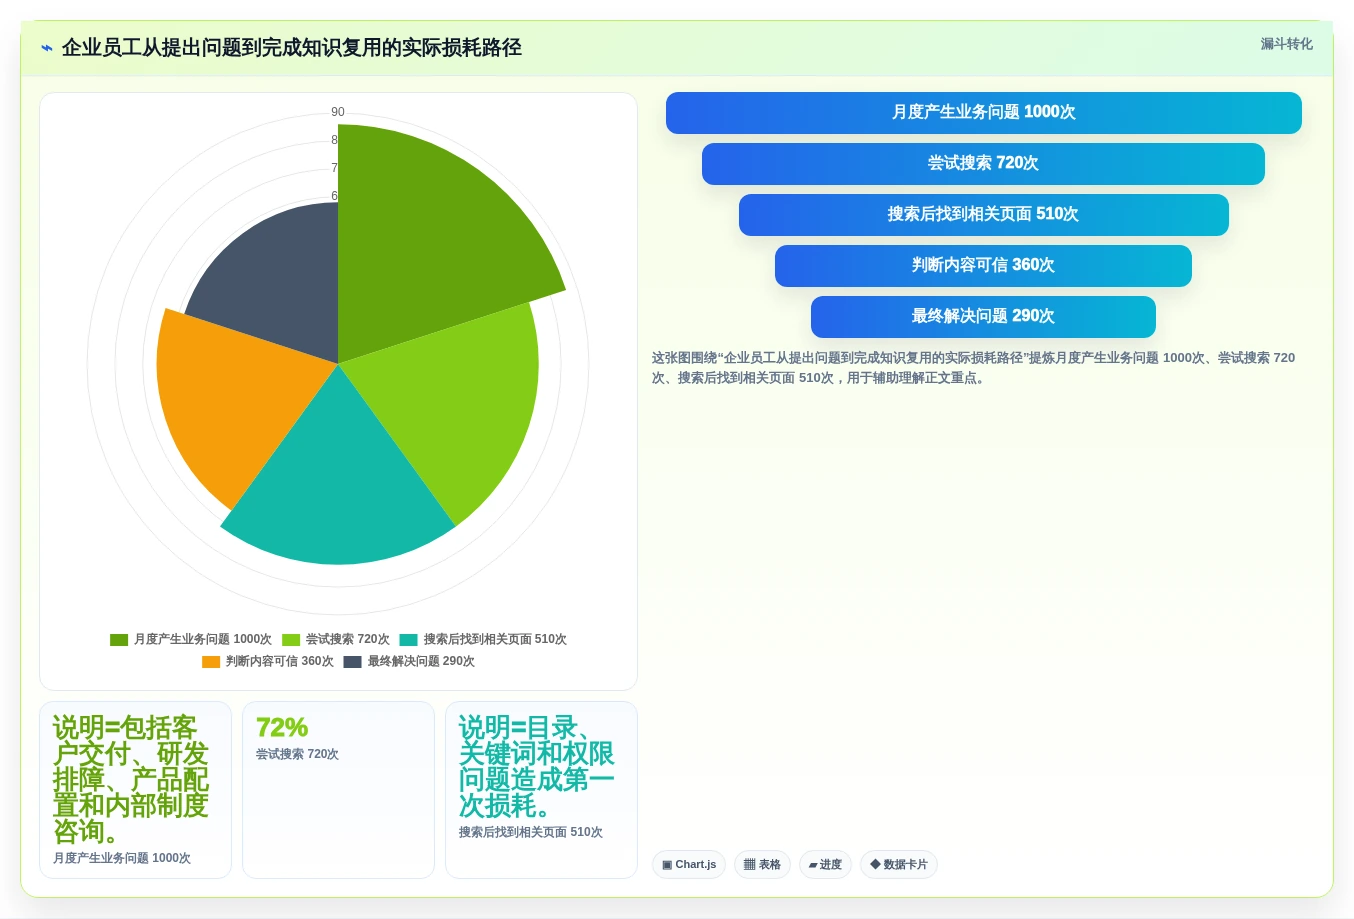This screenshot has width=1354, height=919.
Task: Click the caption under the third data card
Action: pos(531,832)
